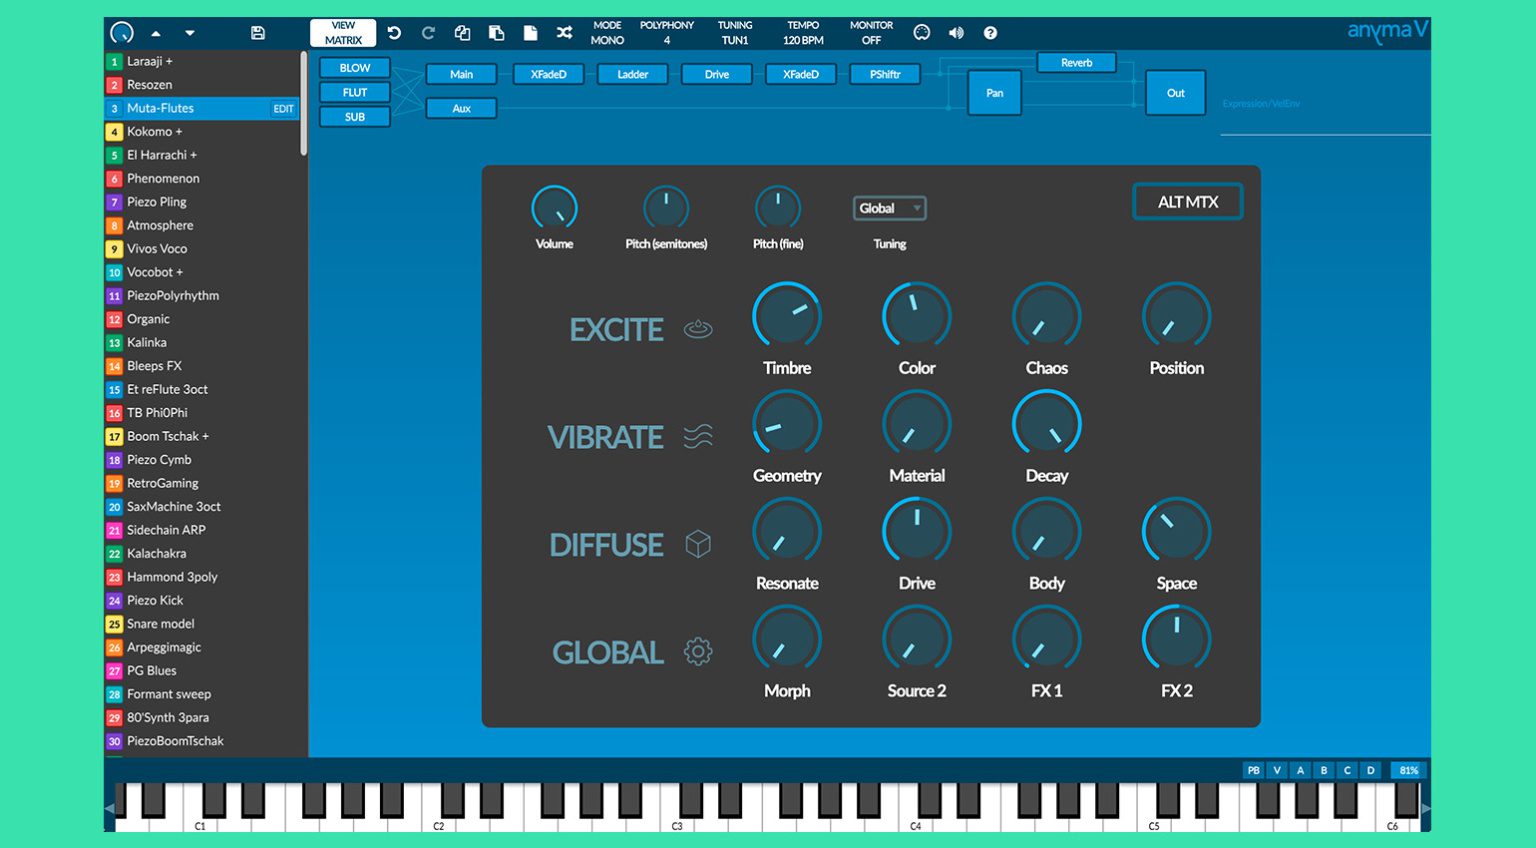The image size is (1536, 848).
Task: Click the Timbre knob
Action: pyautogui.click(x=787, y=316)
